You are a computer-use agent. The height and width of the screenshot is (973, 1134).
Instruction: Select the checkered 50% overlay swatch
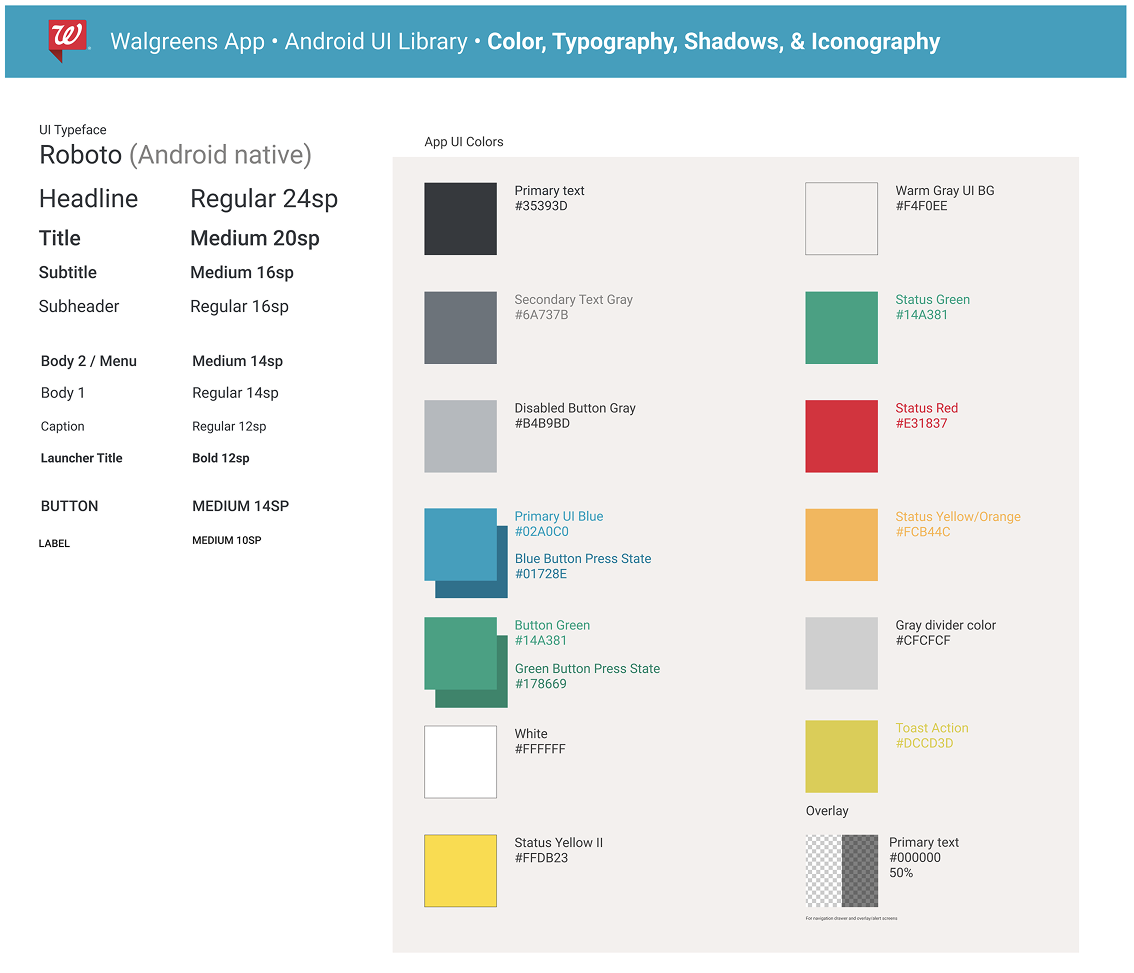pos(842,870)
